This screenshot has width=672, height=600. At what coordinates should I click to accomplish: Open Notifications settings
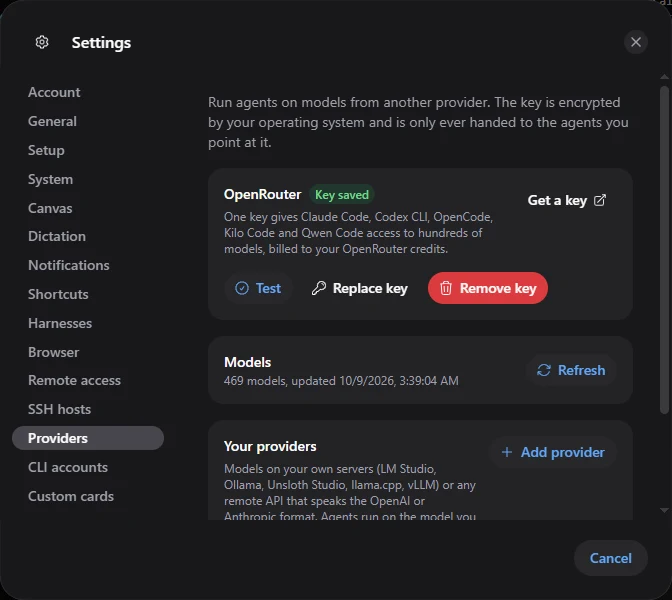pyautogui.click(x=69, y=265)
